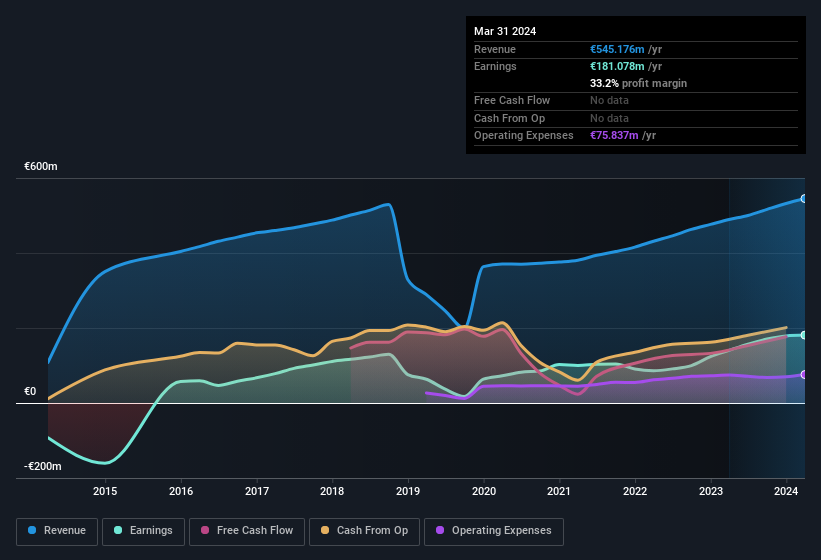Viewport: 821px width, 560px height.
Task: Toggle the Earnings legend button
Action: [143, 531]
